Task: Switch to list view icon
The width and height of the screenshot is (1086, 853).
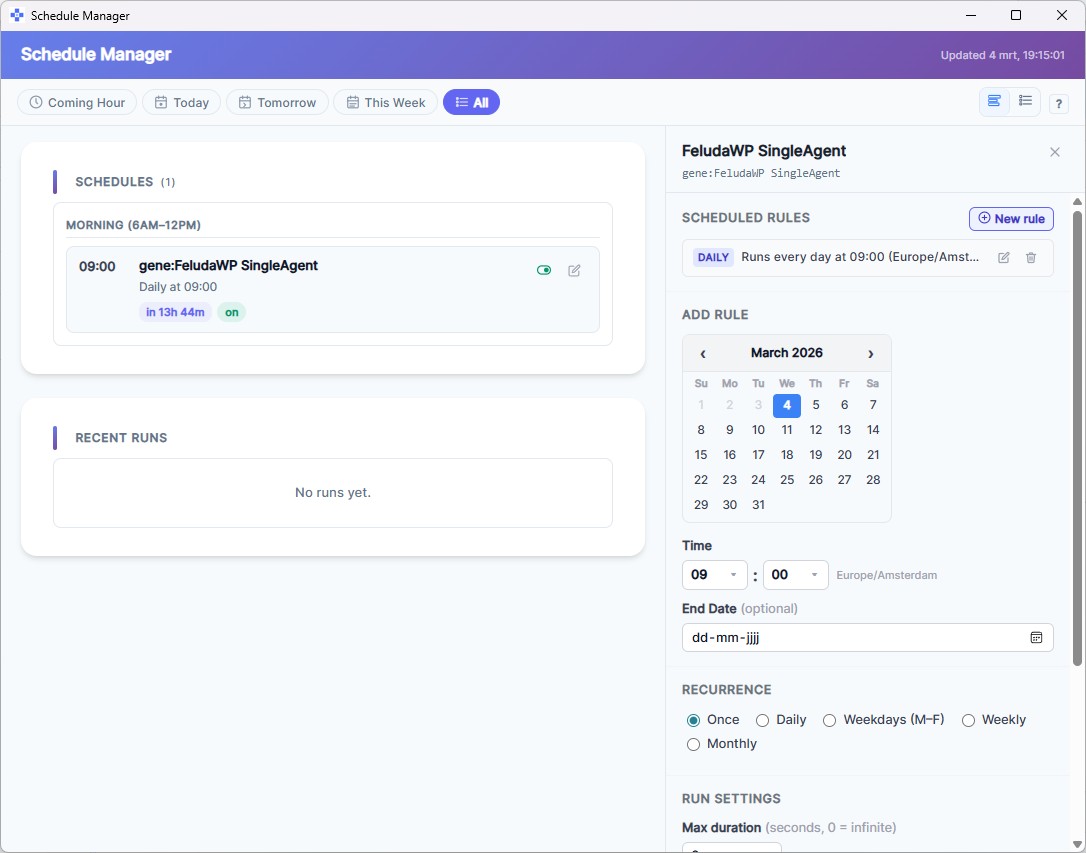Action: click(x=1025, y=102)
